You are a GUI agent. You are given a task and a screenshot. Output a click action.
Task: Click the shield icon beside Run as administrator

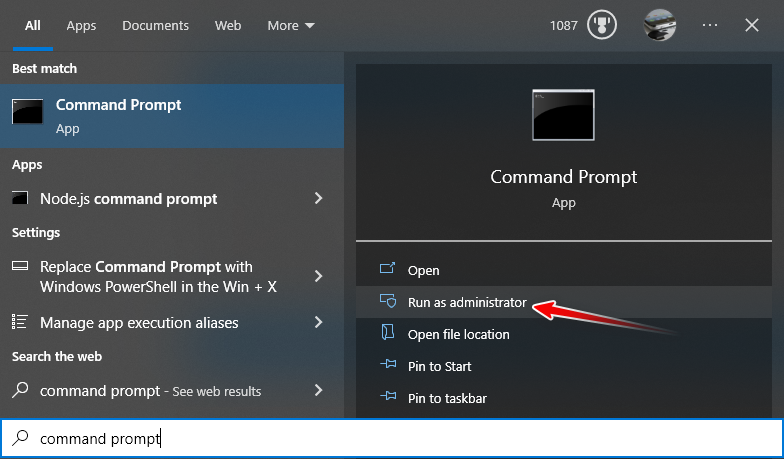click(x=388, y=302)
